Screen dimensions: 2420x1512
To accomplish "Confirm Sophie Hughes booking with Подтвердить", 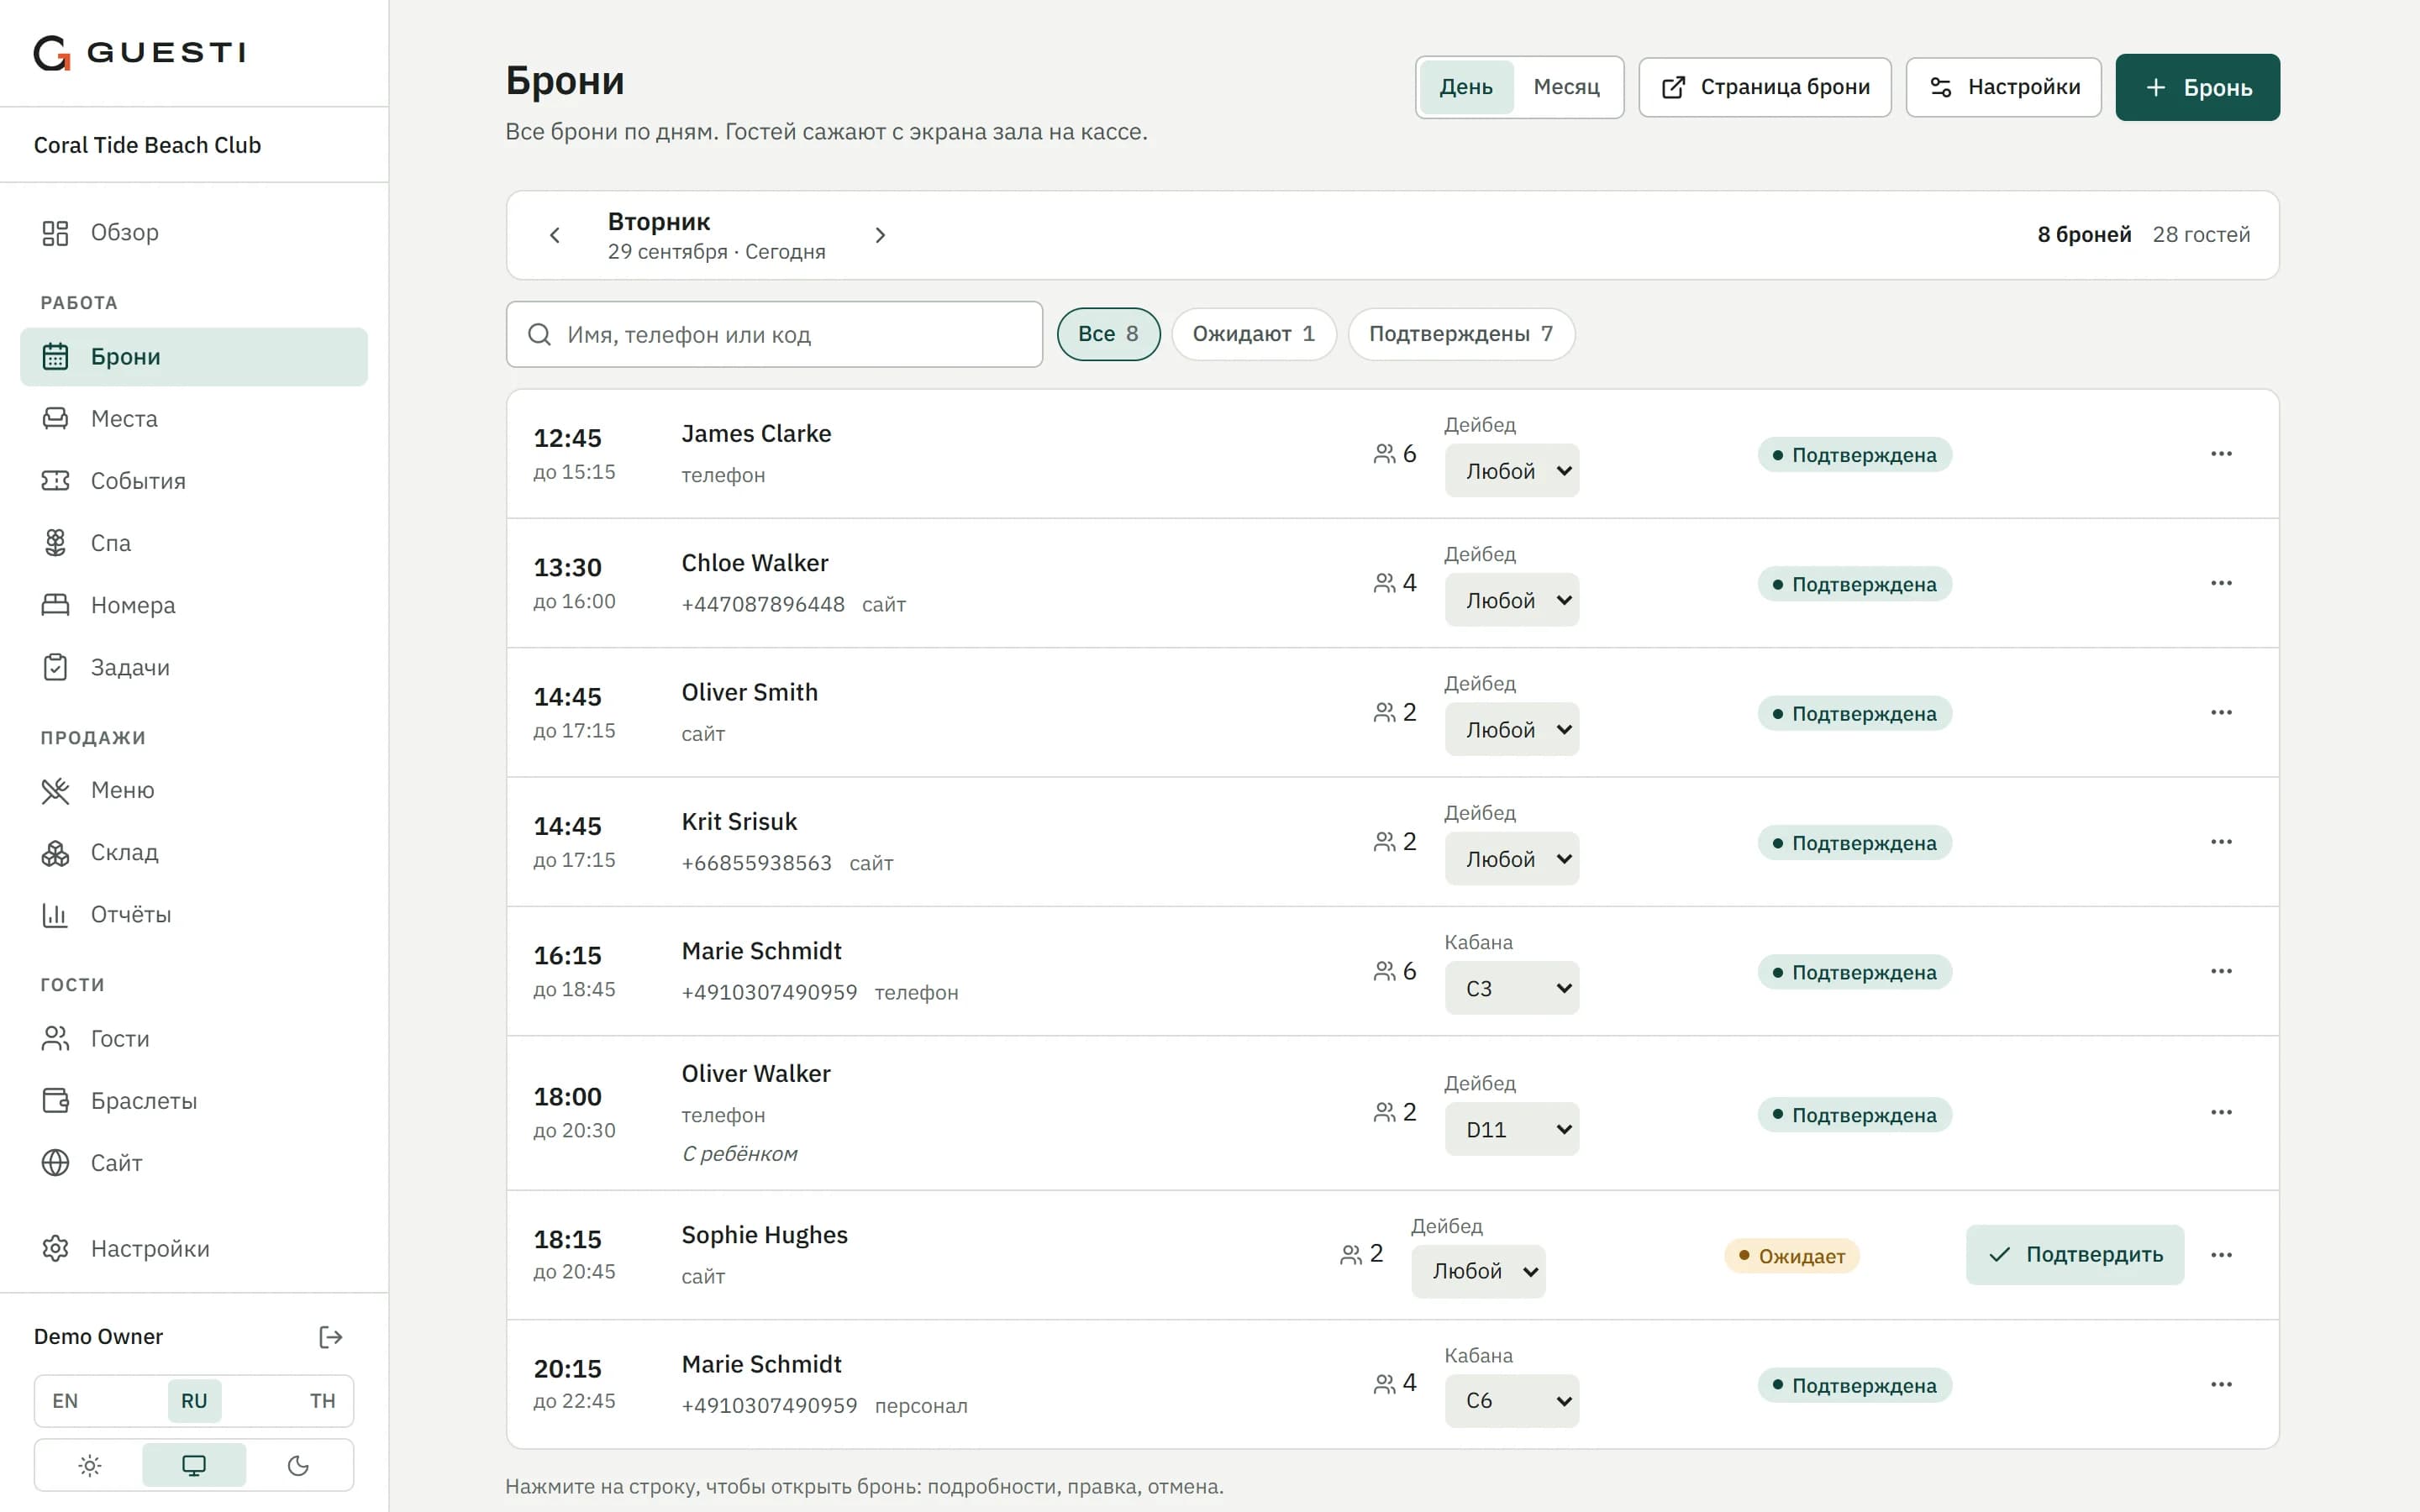I will [x=2075, y=1255].
